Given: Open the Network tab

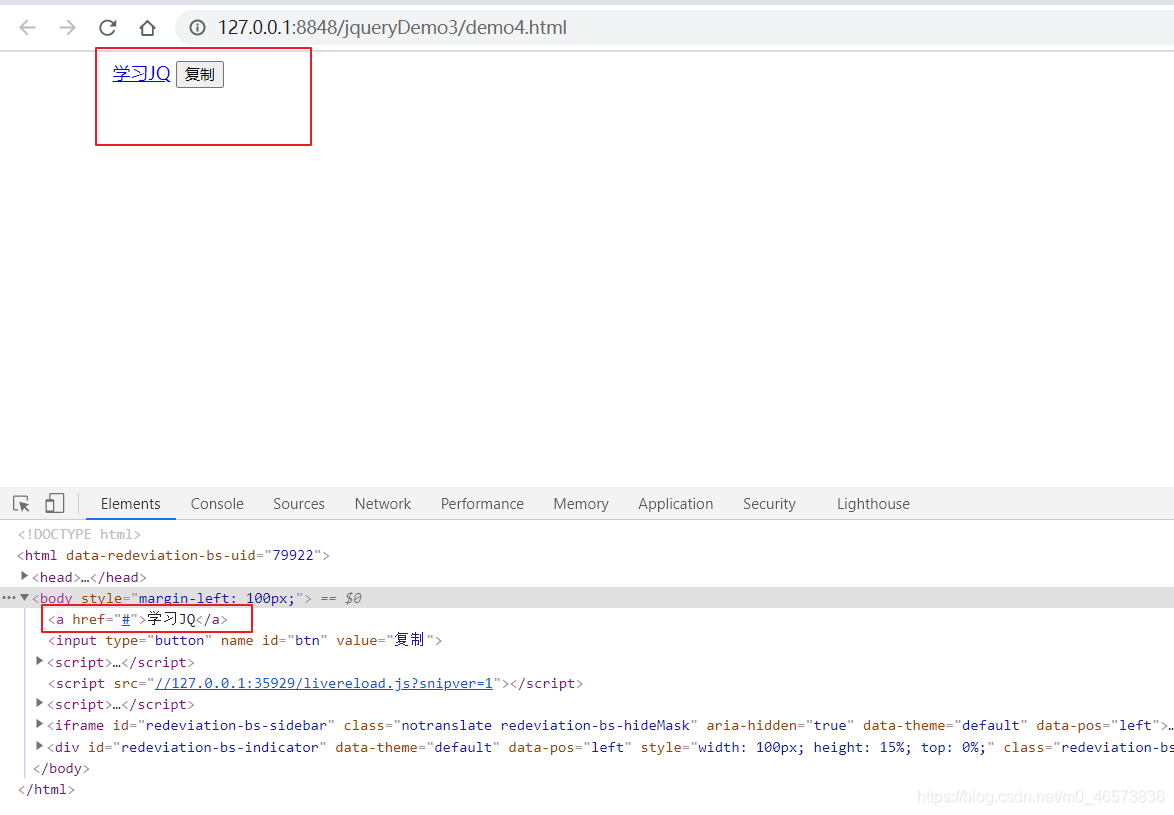Looking at the screenshot, I should click(383, 504).
